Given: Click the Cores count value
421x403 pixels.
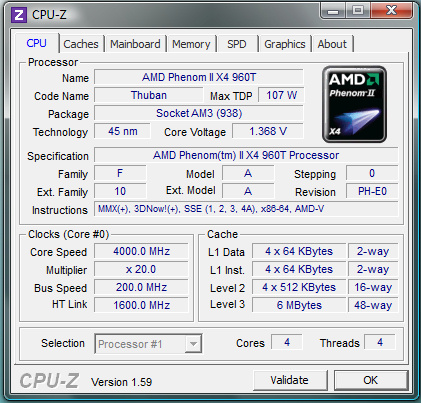Looking at the screenshot, I should (x=287, y=342).
